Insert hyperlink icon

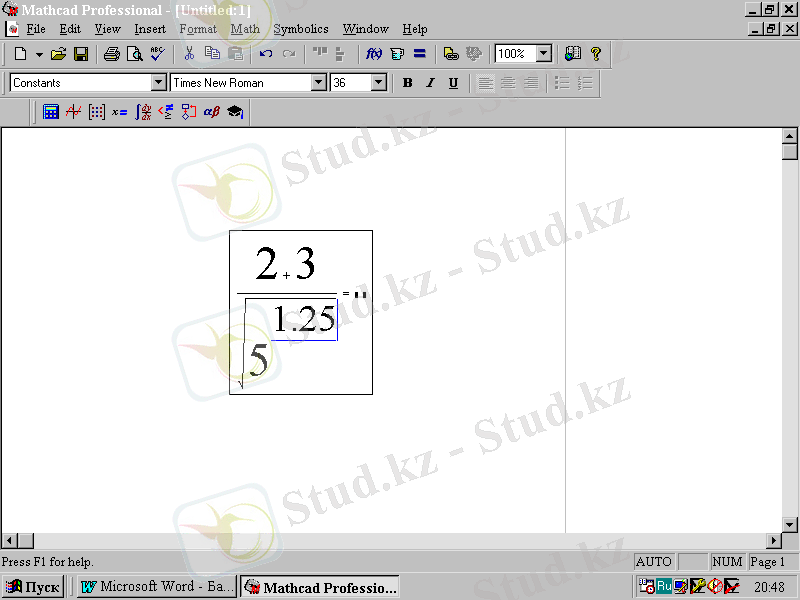click(x=451, y=54)
